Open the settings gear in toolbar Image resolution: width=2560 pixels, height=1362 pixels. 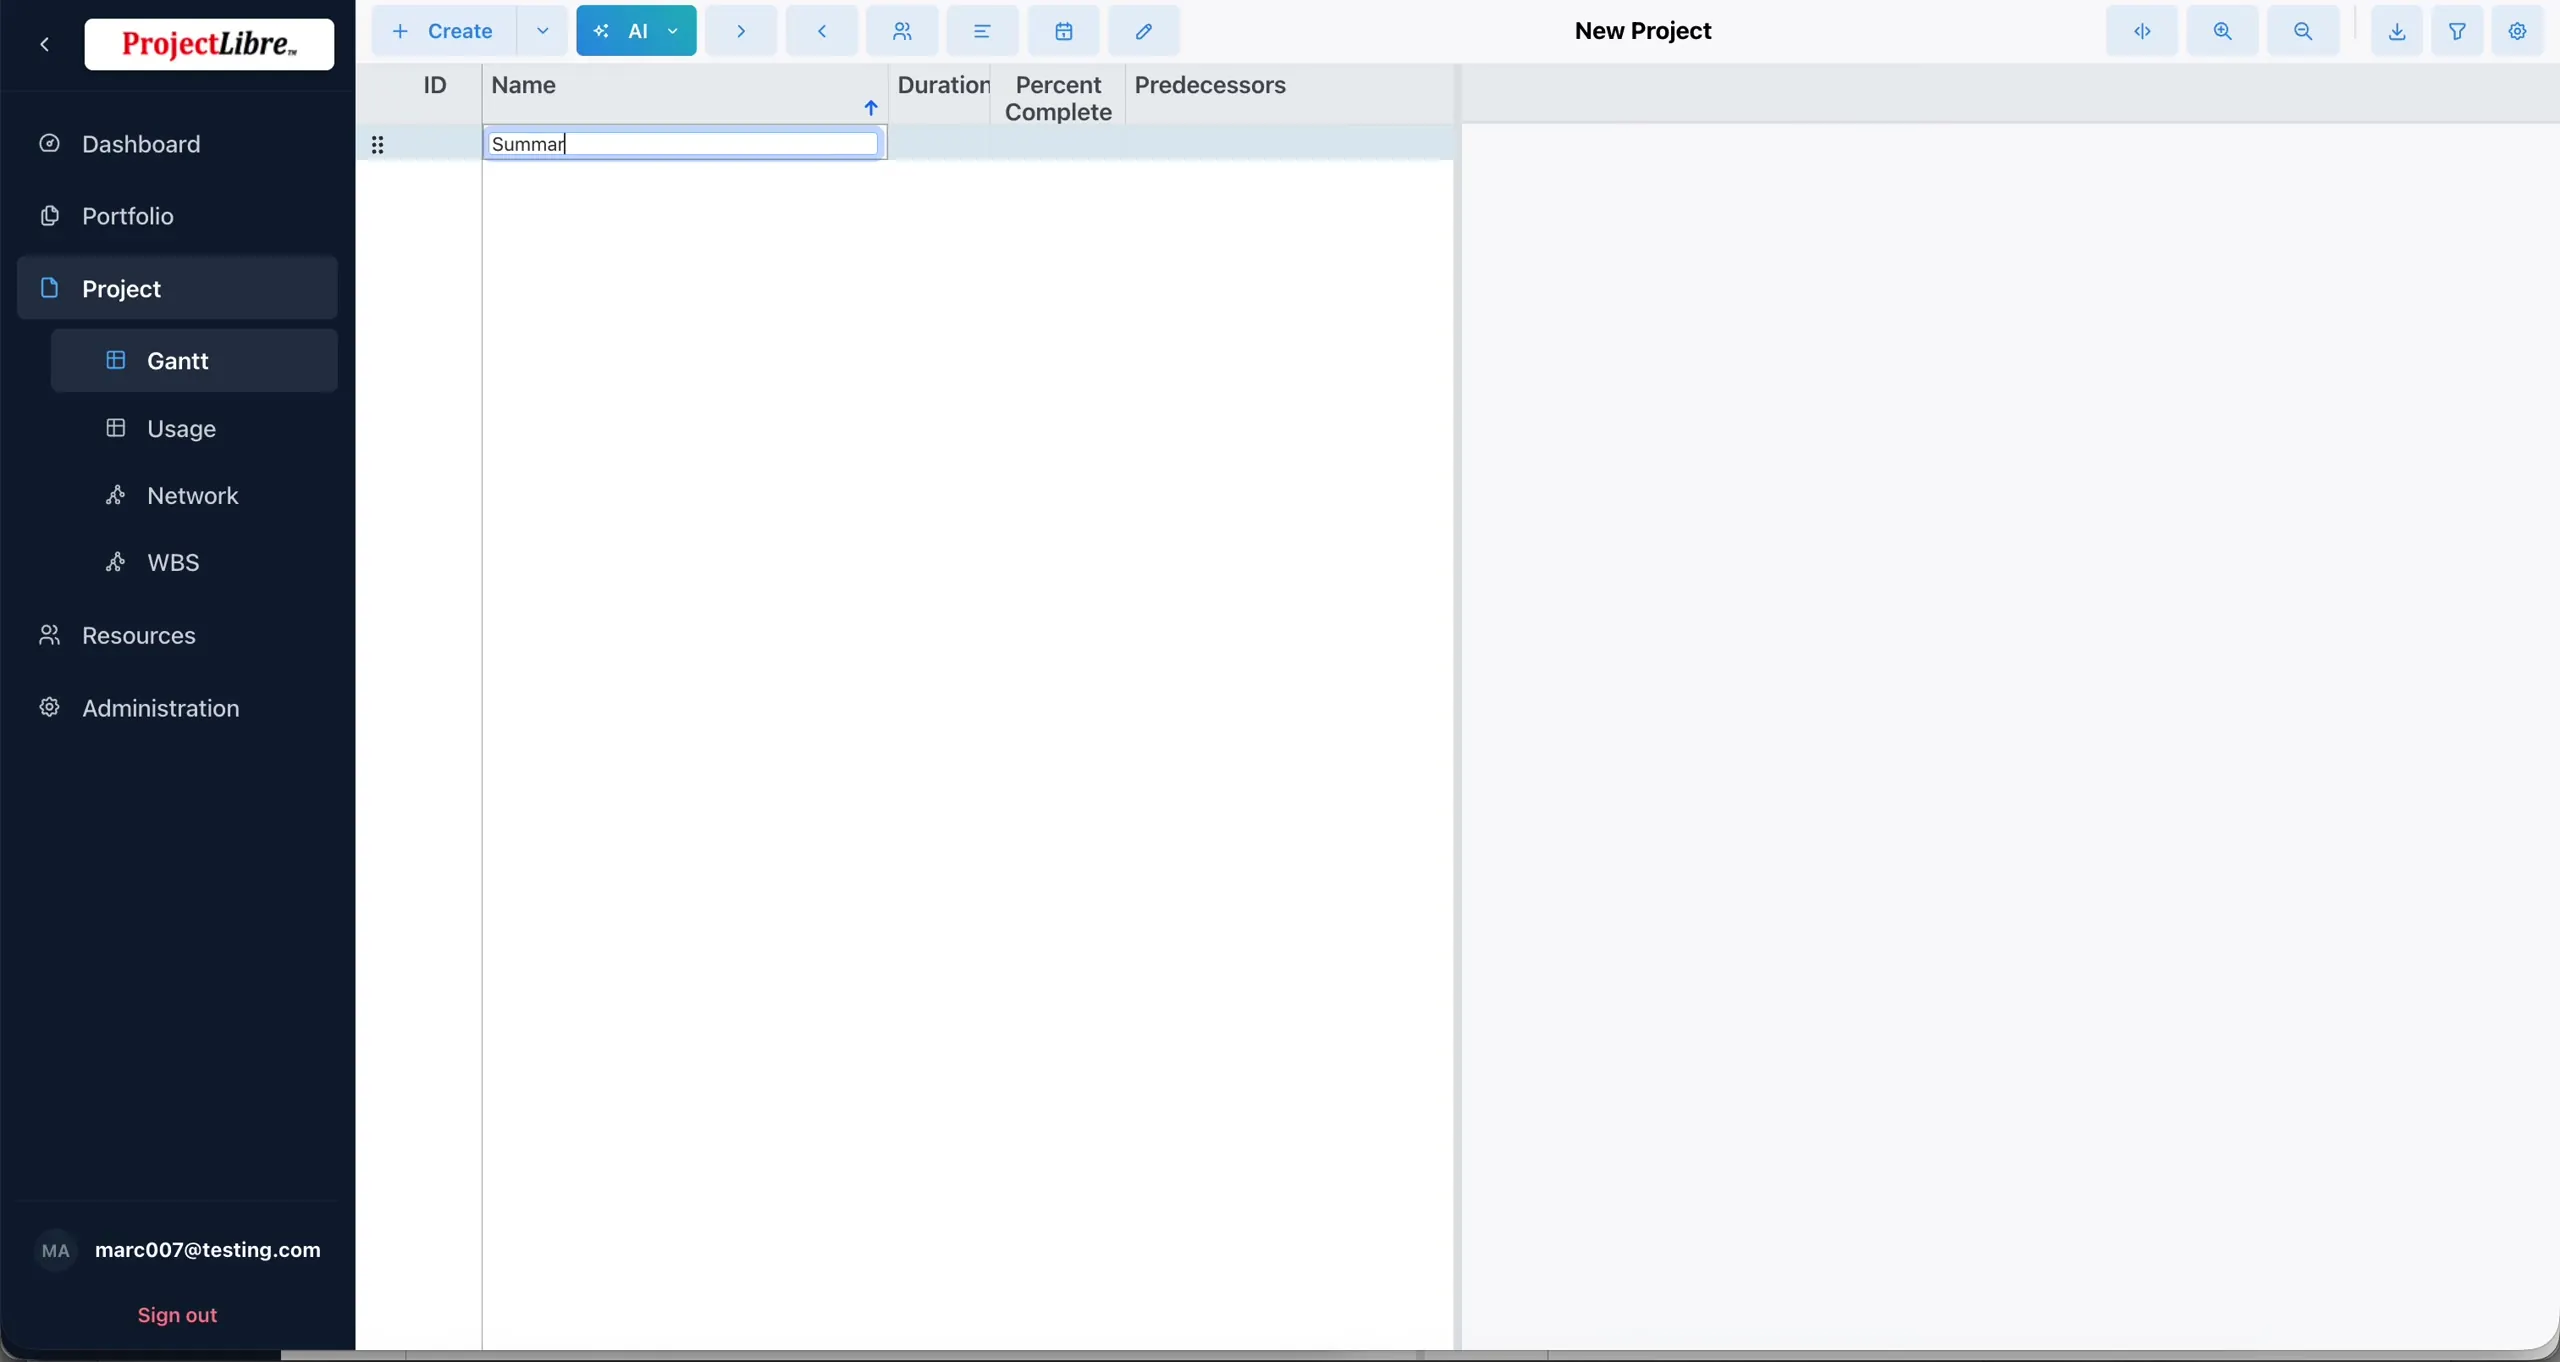click(2518, 31)
